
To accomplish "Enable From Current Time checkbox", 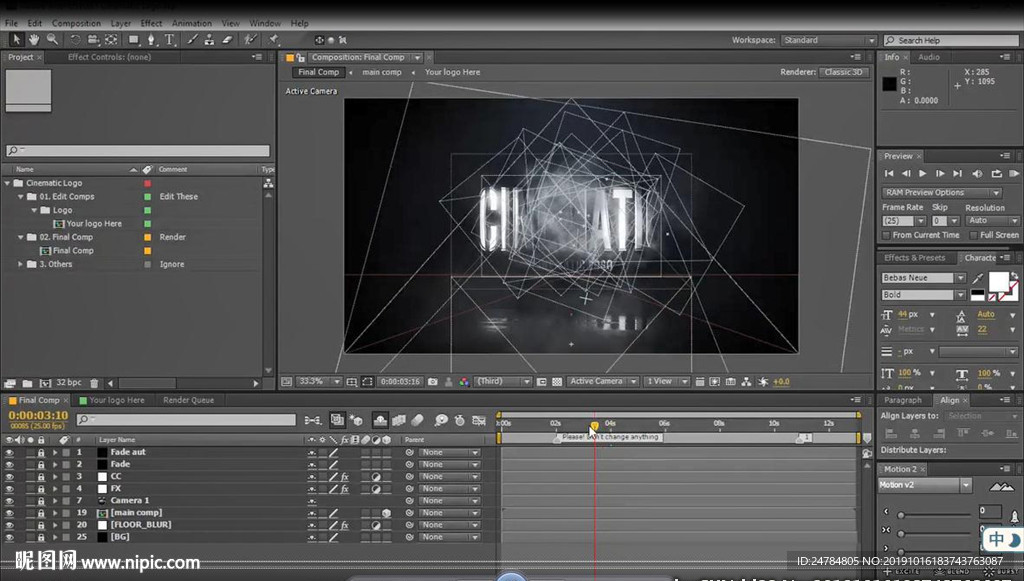I will pyautogui.click(x=886, y=235).
